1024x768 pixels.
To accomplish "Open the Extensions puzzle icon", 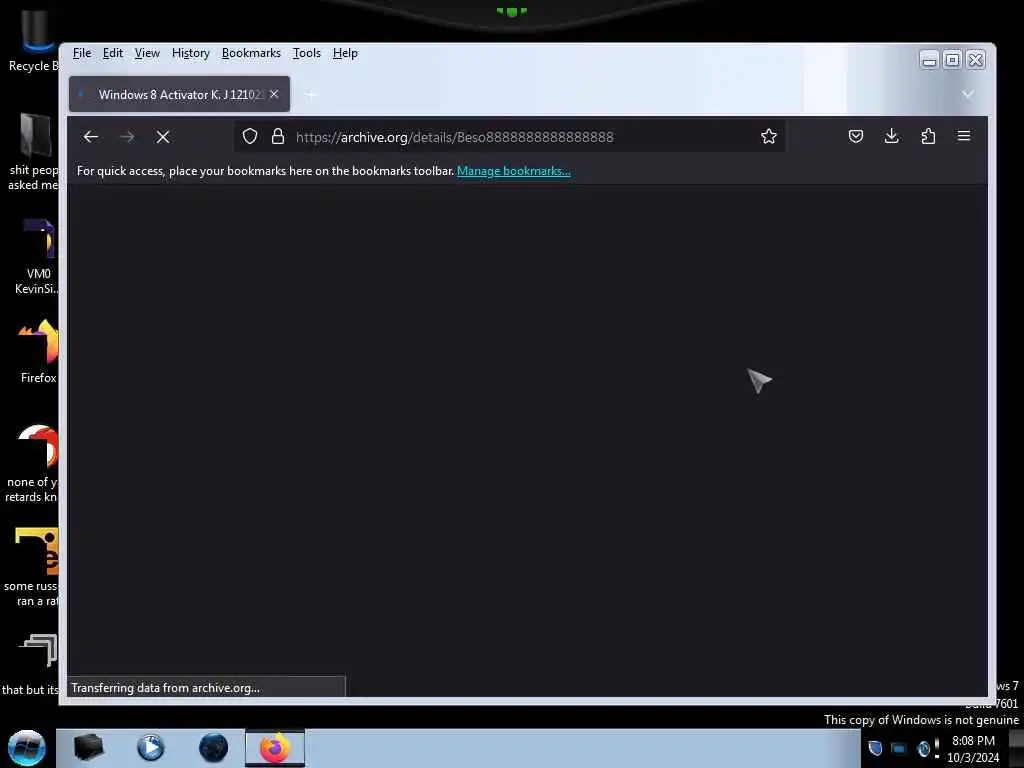I will [x=928, y=136].
